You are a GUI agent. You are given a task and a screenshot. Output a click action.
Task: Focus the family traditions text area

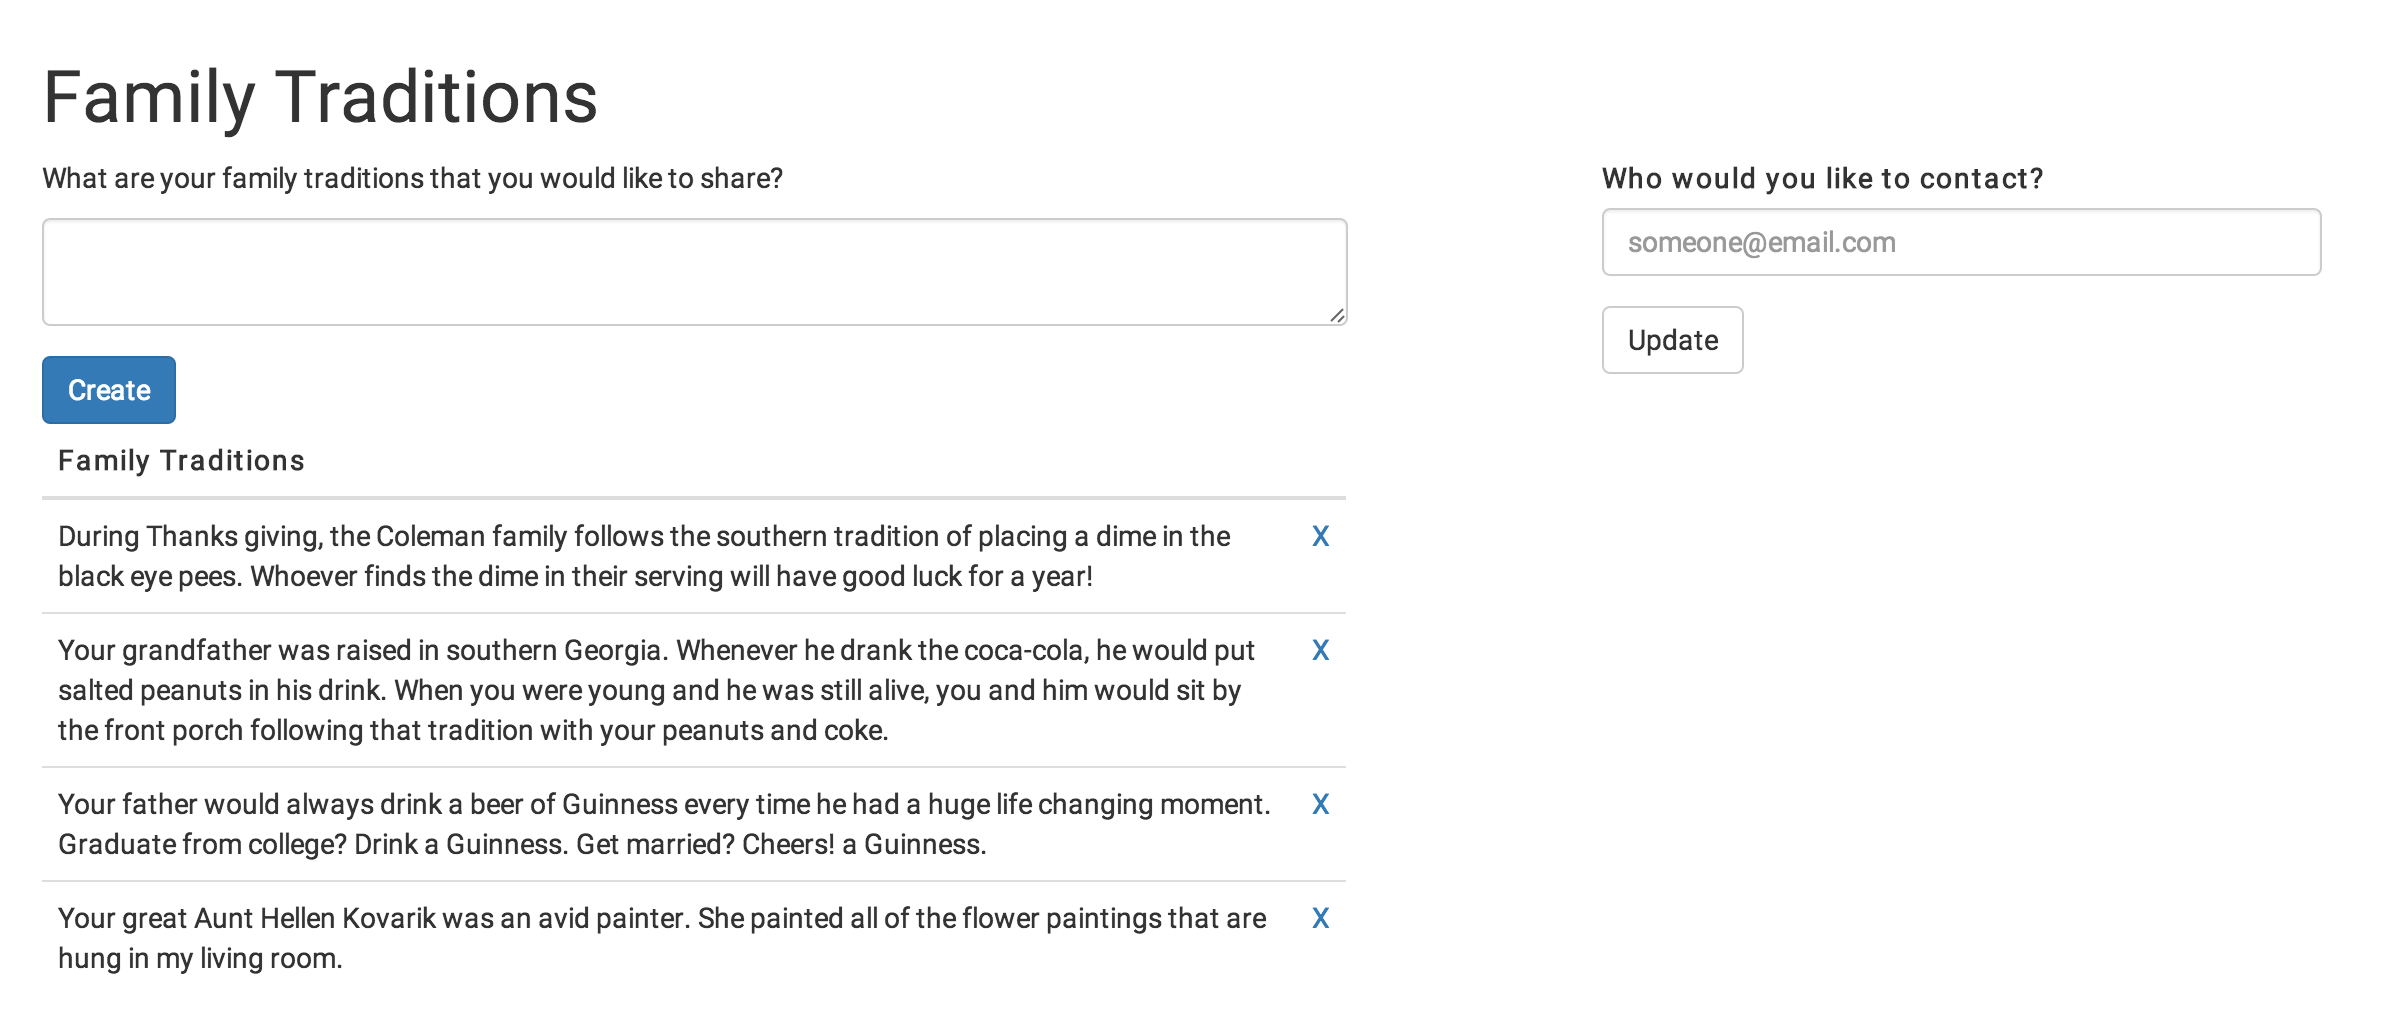coord(694,272)
